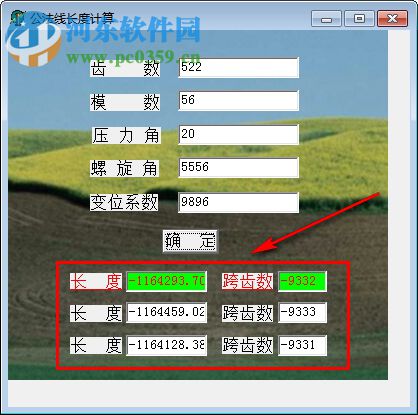Viewport: 418px width, 415px height.
Task: Click the red 长度 label
Action: pos(96,282)
